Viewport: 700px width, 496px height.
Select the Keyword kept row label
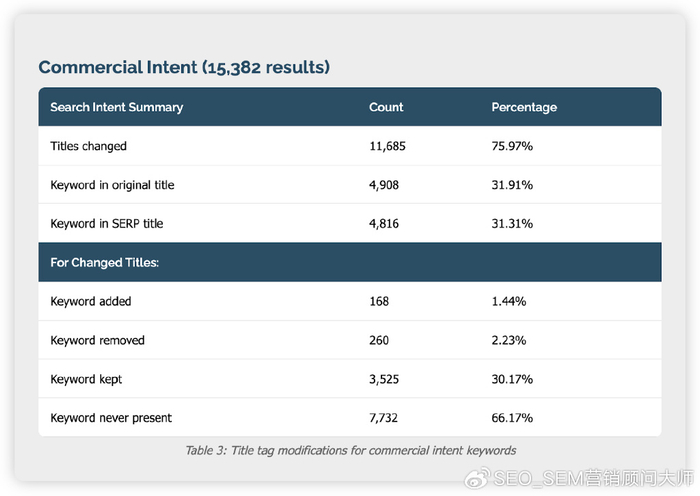pos(87,379)
